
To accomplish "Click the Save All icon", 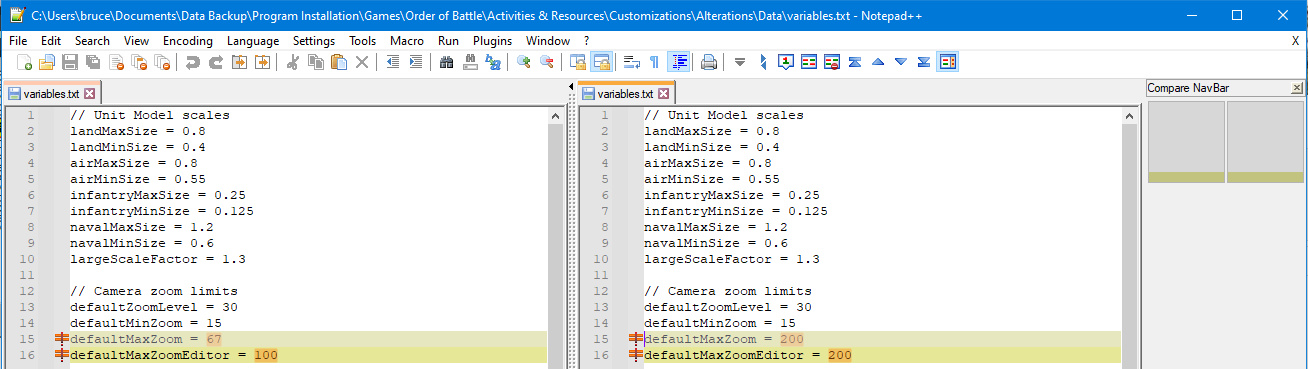I will point(92,62).
